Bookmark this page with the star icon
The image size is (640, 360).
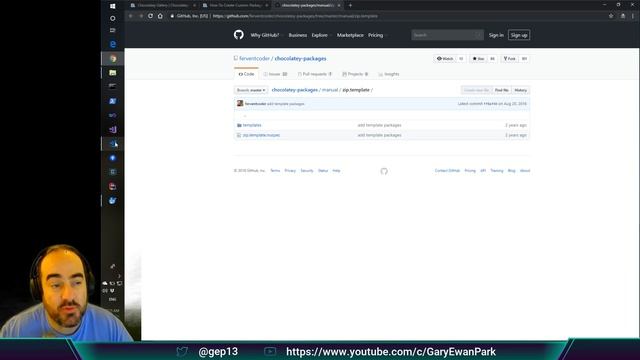click(611, 16)
